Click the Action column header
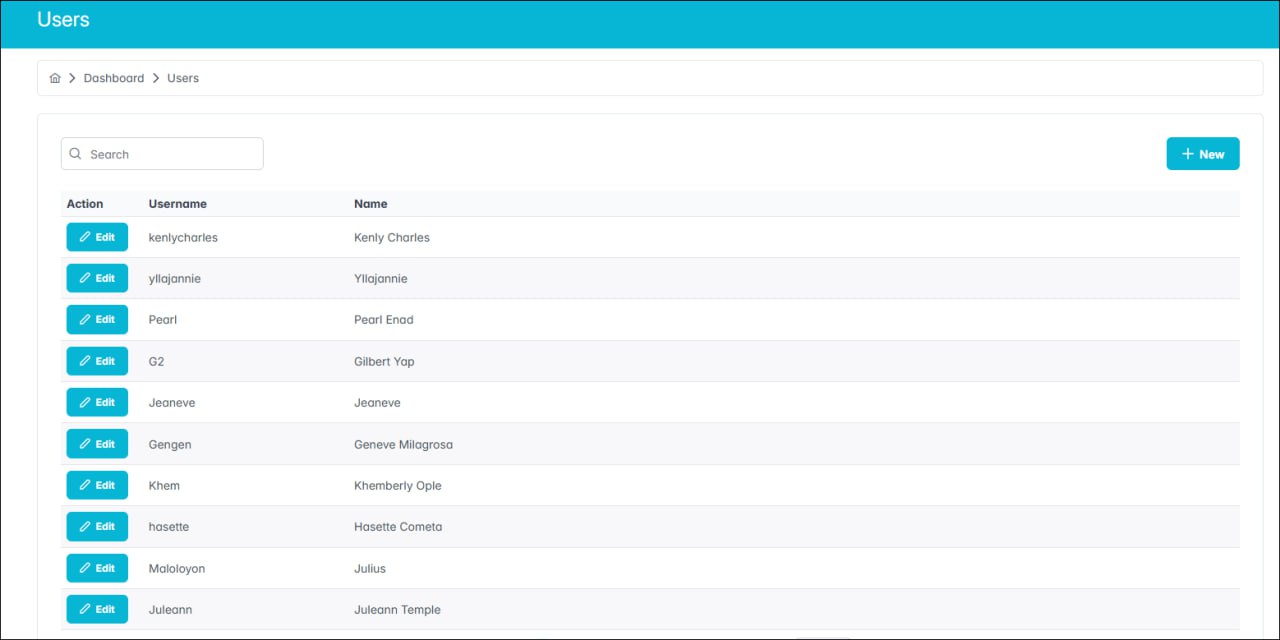1280x640 pixels. click(85, 204)
